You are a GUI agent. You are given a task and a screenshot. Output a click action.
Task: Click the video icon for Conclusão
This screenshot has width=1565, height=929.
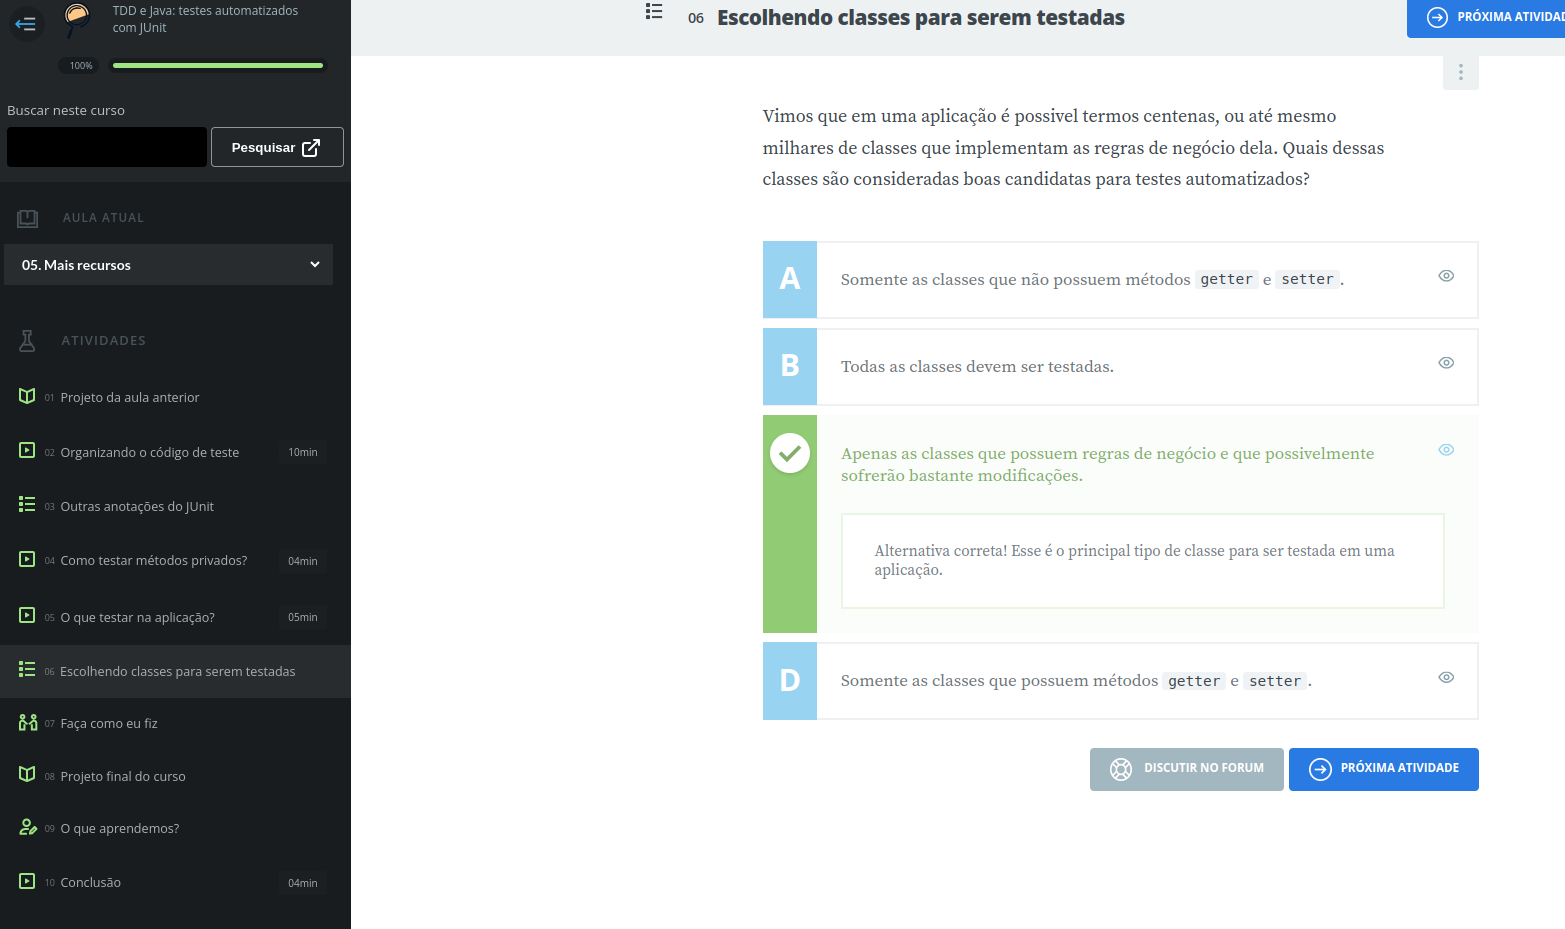click(x=27, y=881)
